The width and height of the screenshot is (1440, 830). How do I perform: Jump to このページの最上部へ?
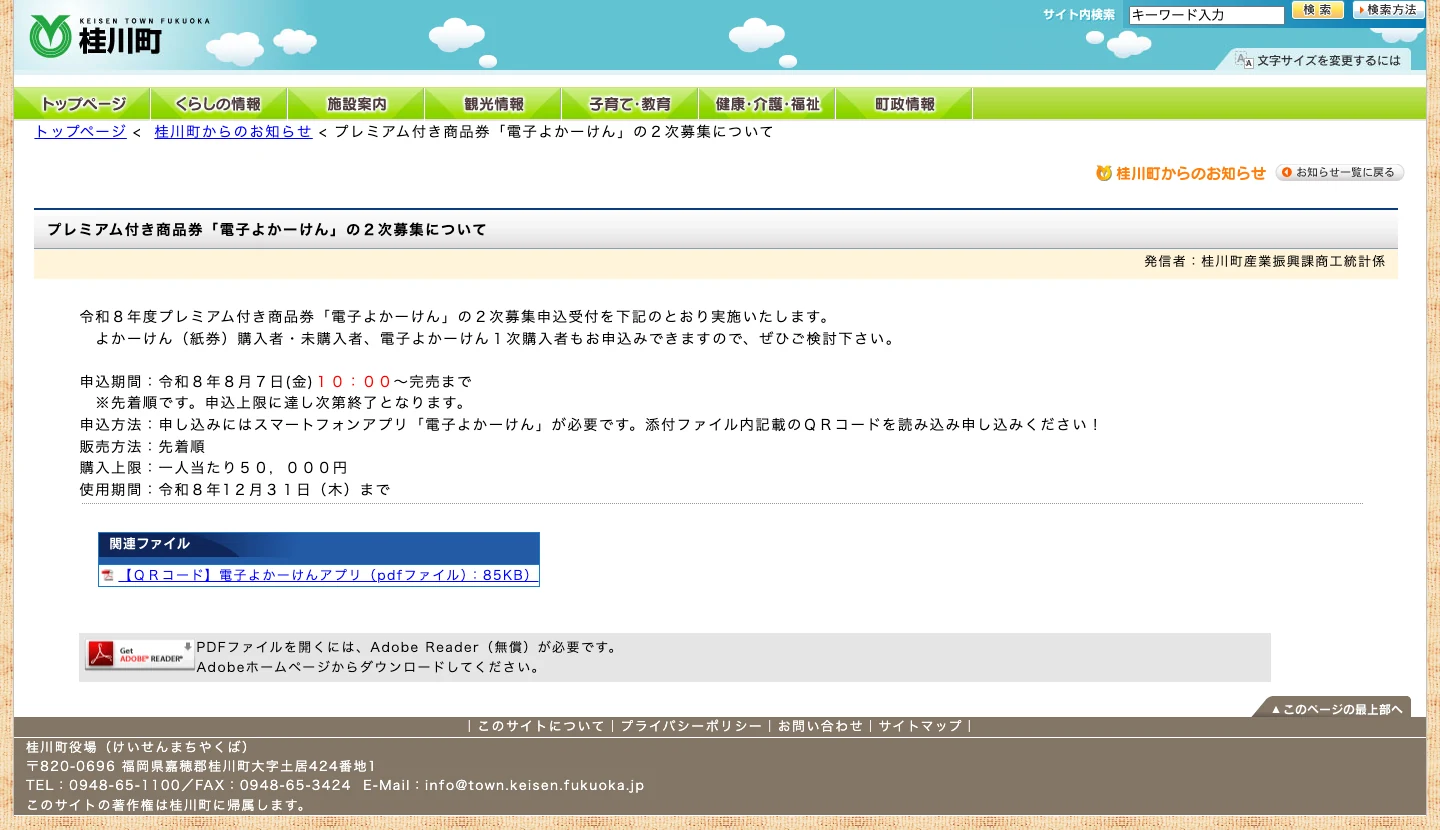coord(1333,708)
